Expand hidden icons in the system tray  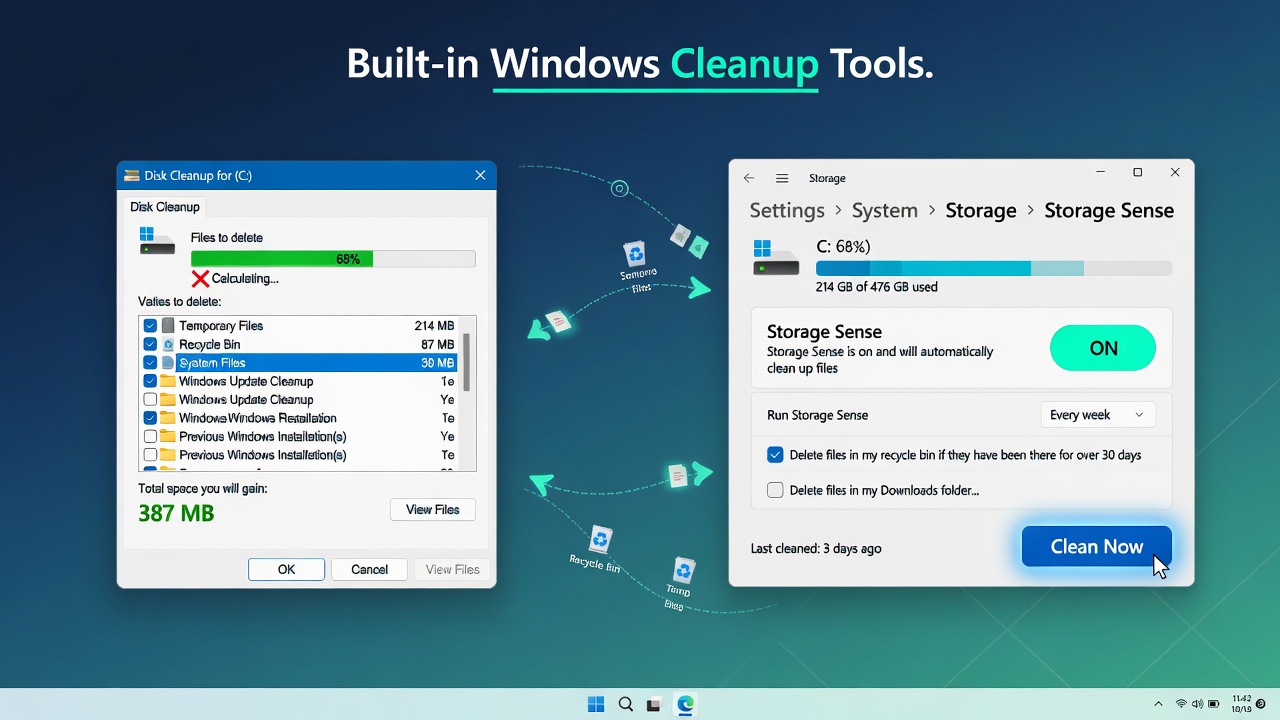(x=1158, y=704)
